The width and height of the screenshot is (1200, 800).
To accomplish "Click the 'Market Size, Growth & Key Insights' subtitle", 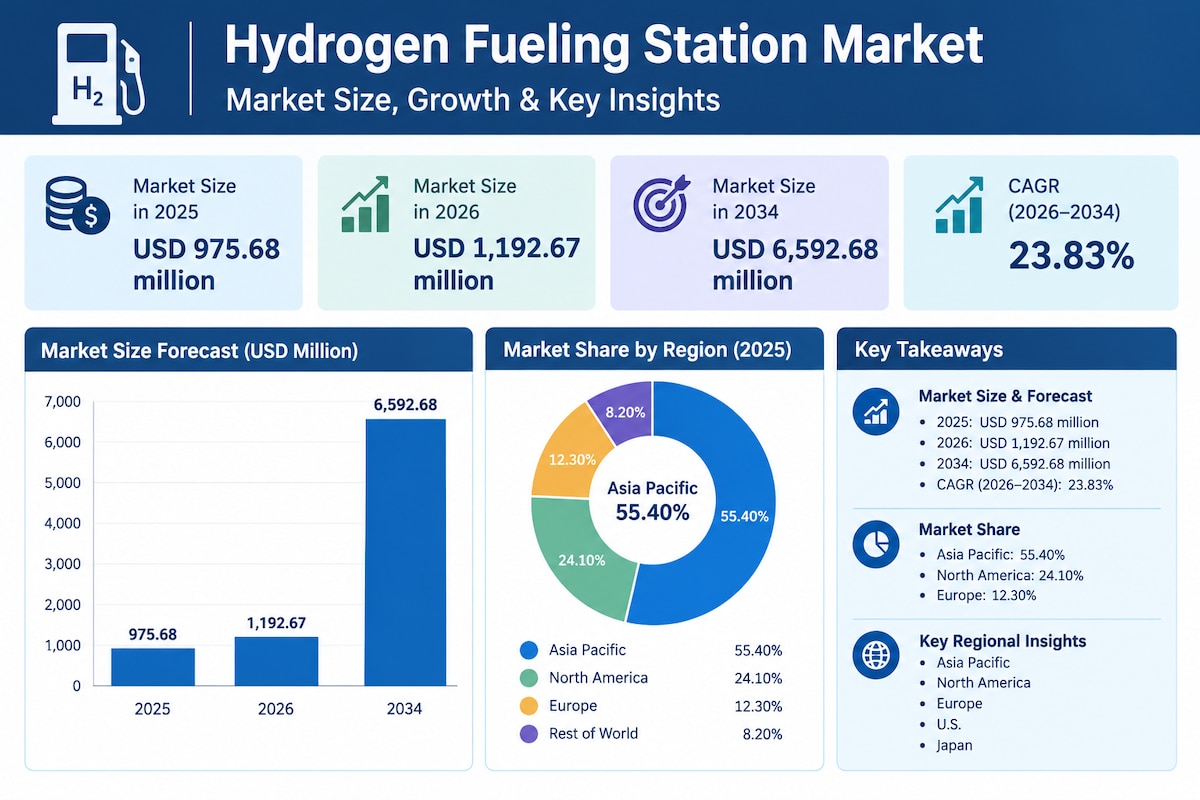I will pyautogui.click(x=473, y=100).
